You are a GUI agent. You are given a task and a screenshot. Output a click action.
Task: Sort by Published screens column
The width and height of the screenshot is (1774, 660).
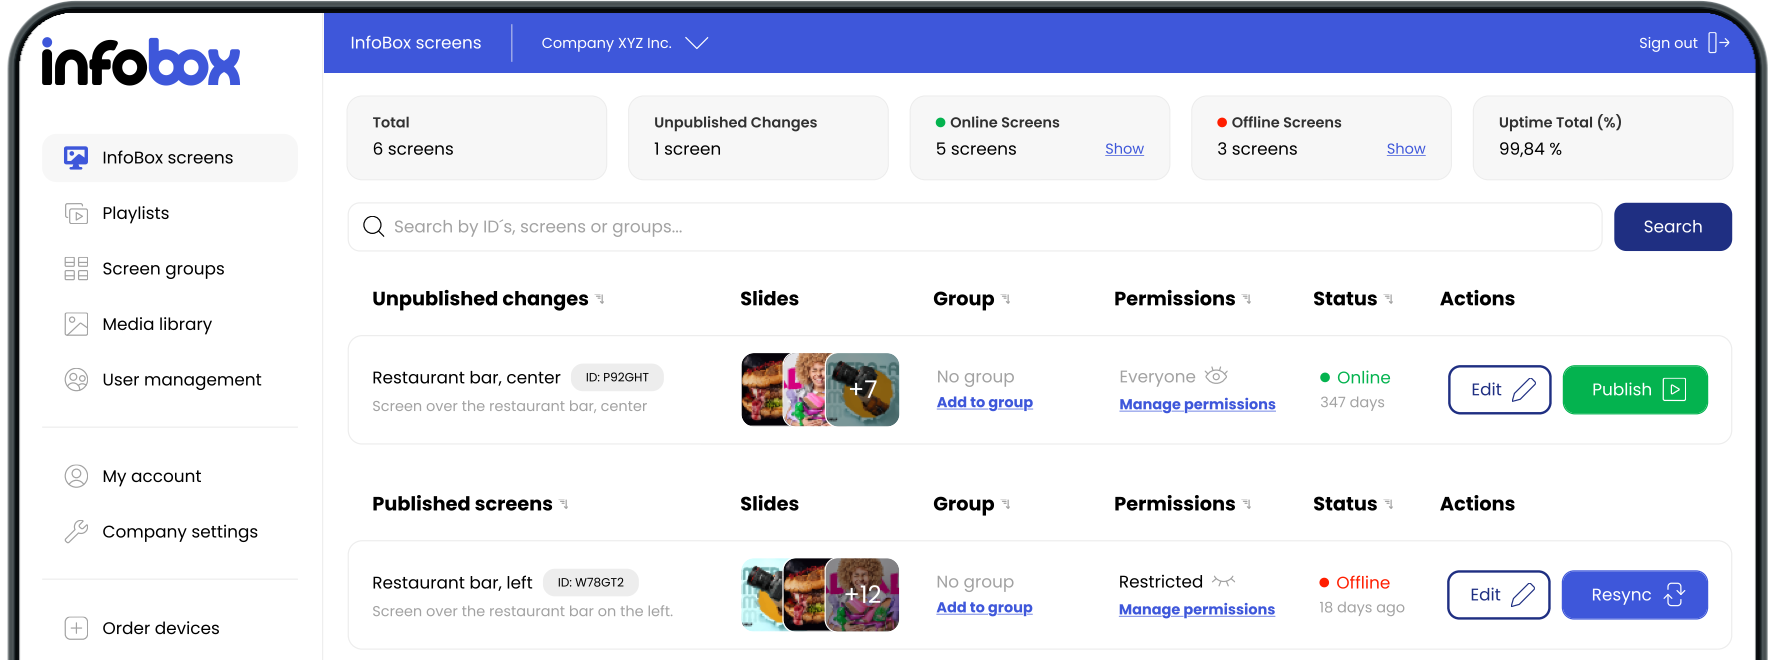click(x=564, y=504)
